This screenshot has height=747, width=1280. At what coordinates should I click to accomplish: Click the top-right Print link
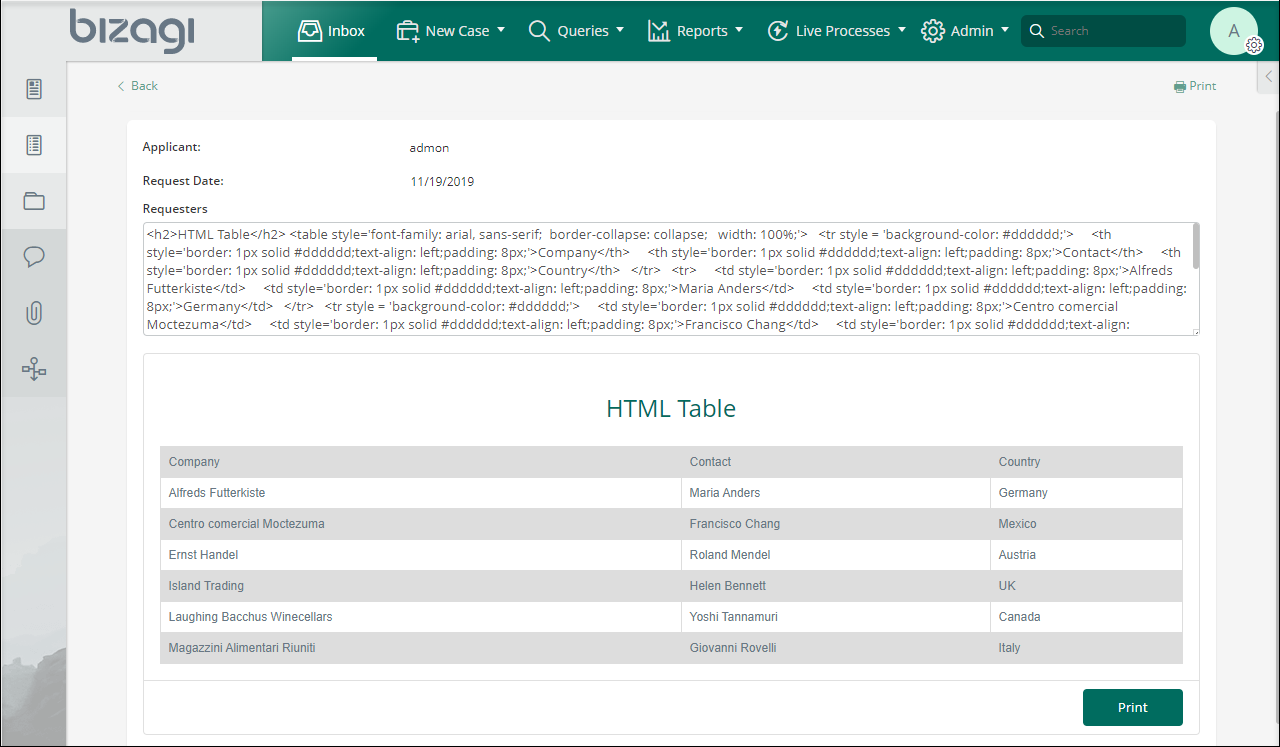click(1195, 86)
